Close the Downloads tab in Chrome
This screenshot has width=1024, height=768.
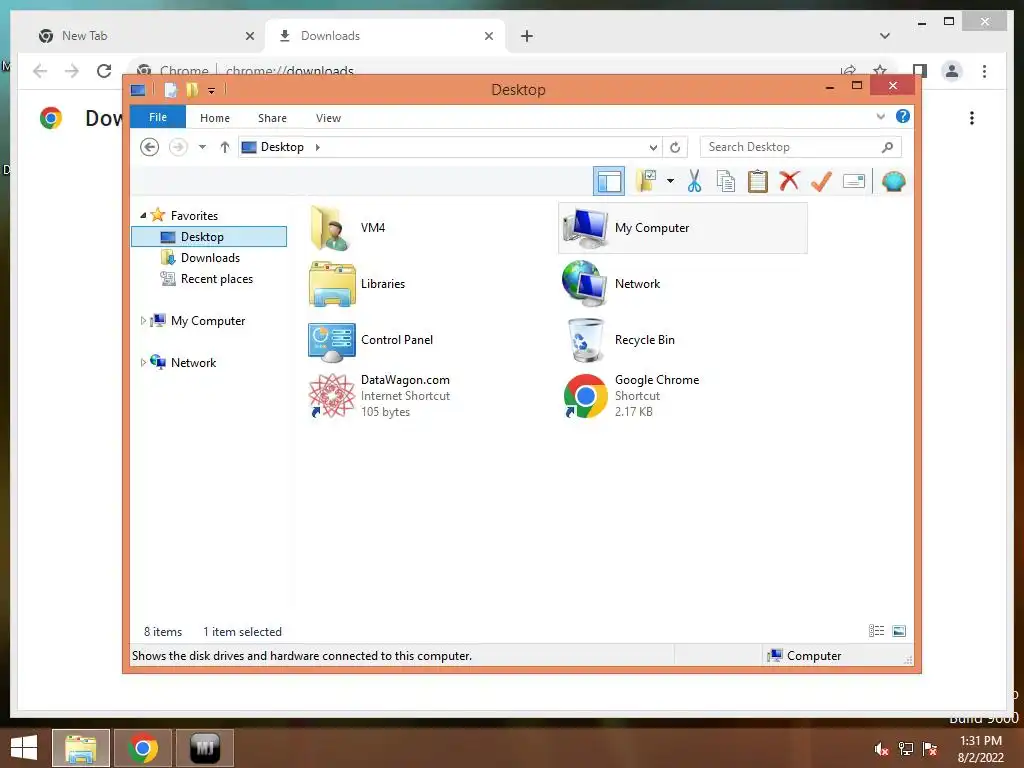(488, 36)
